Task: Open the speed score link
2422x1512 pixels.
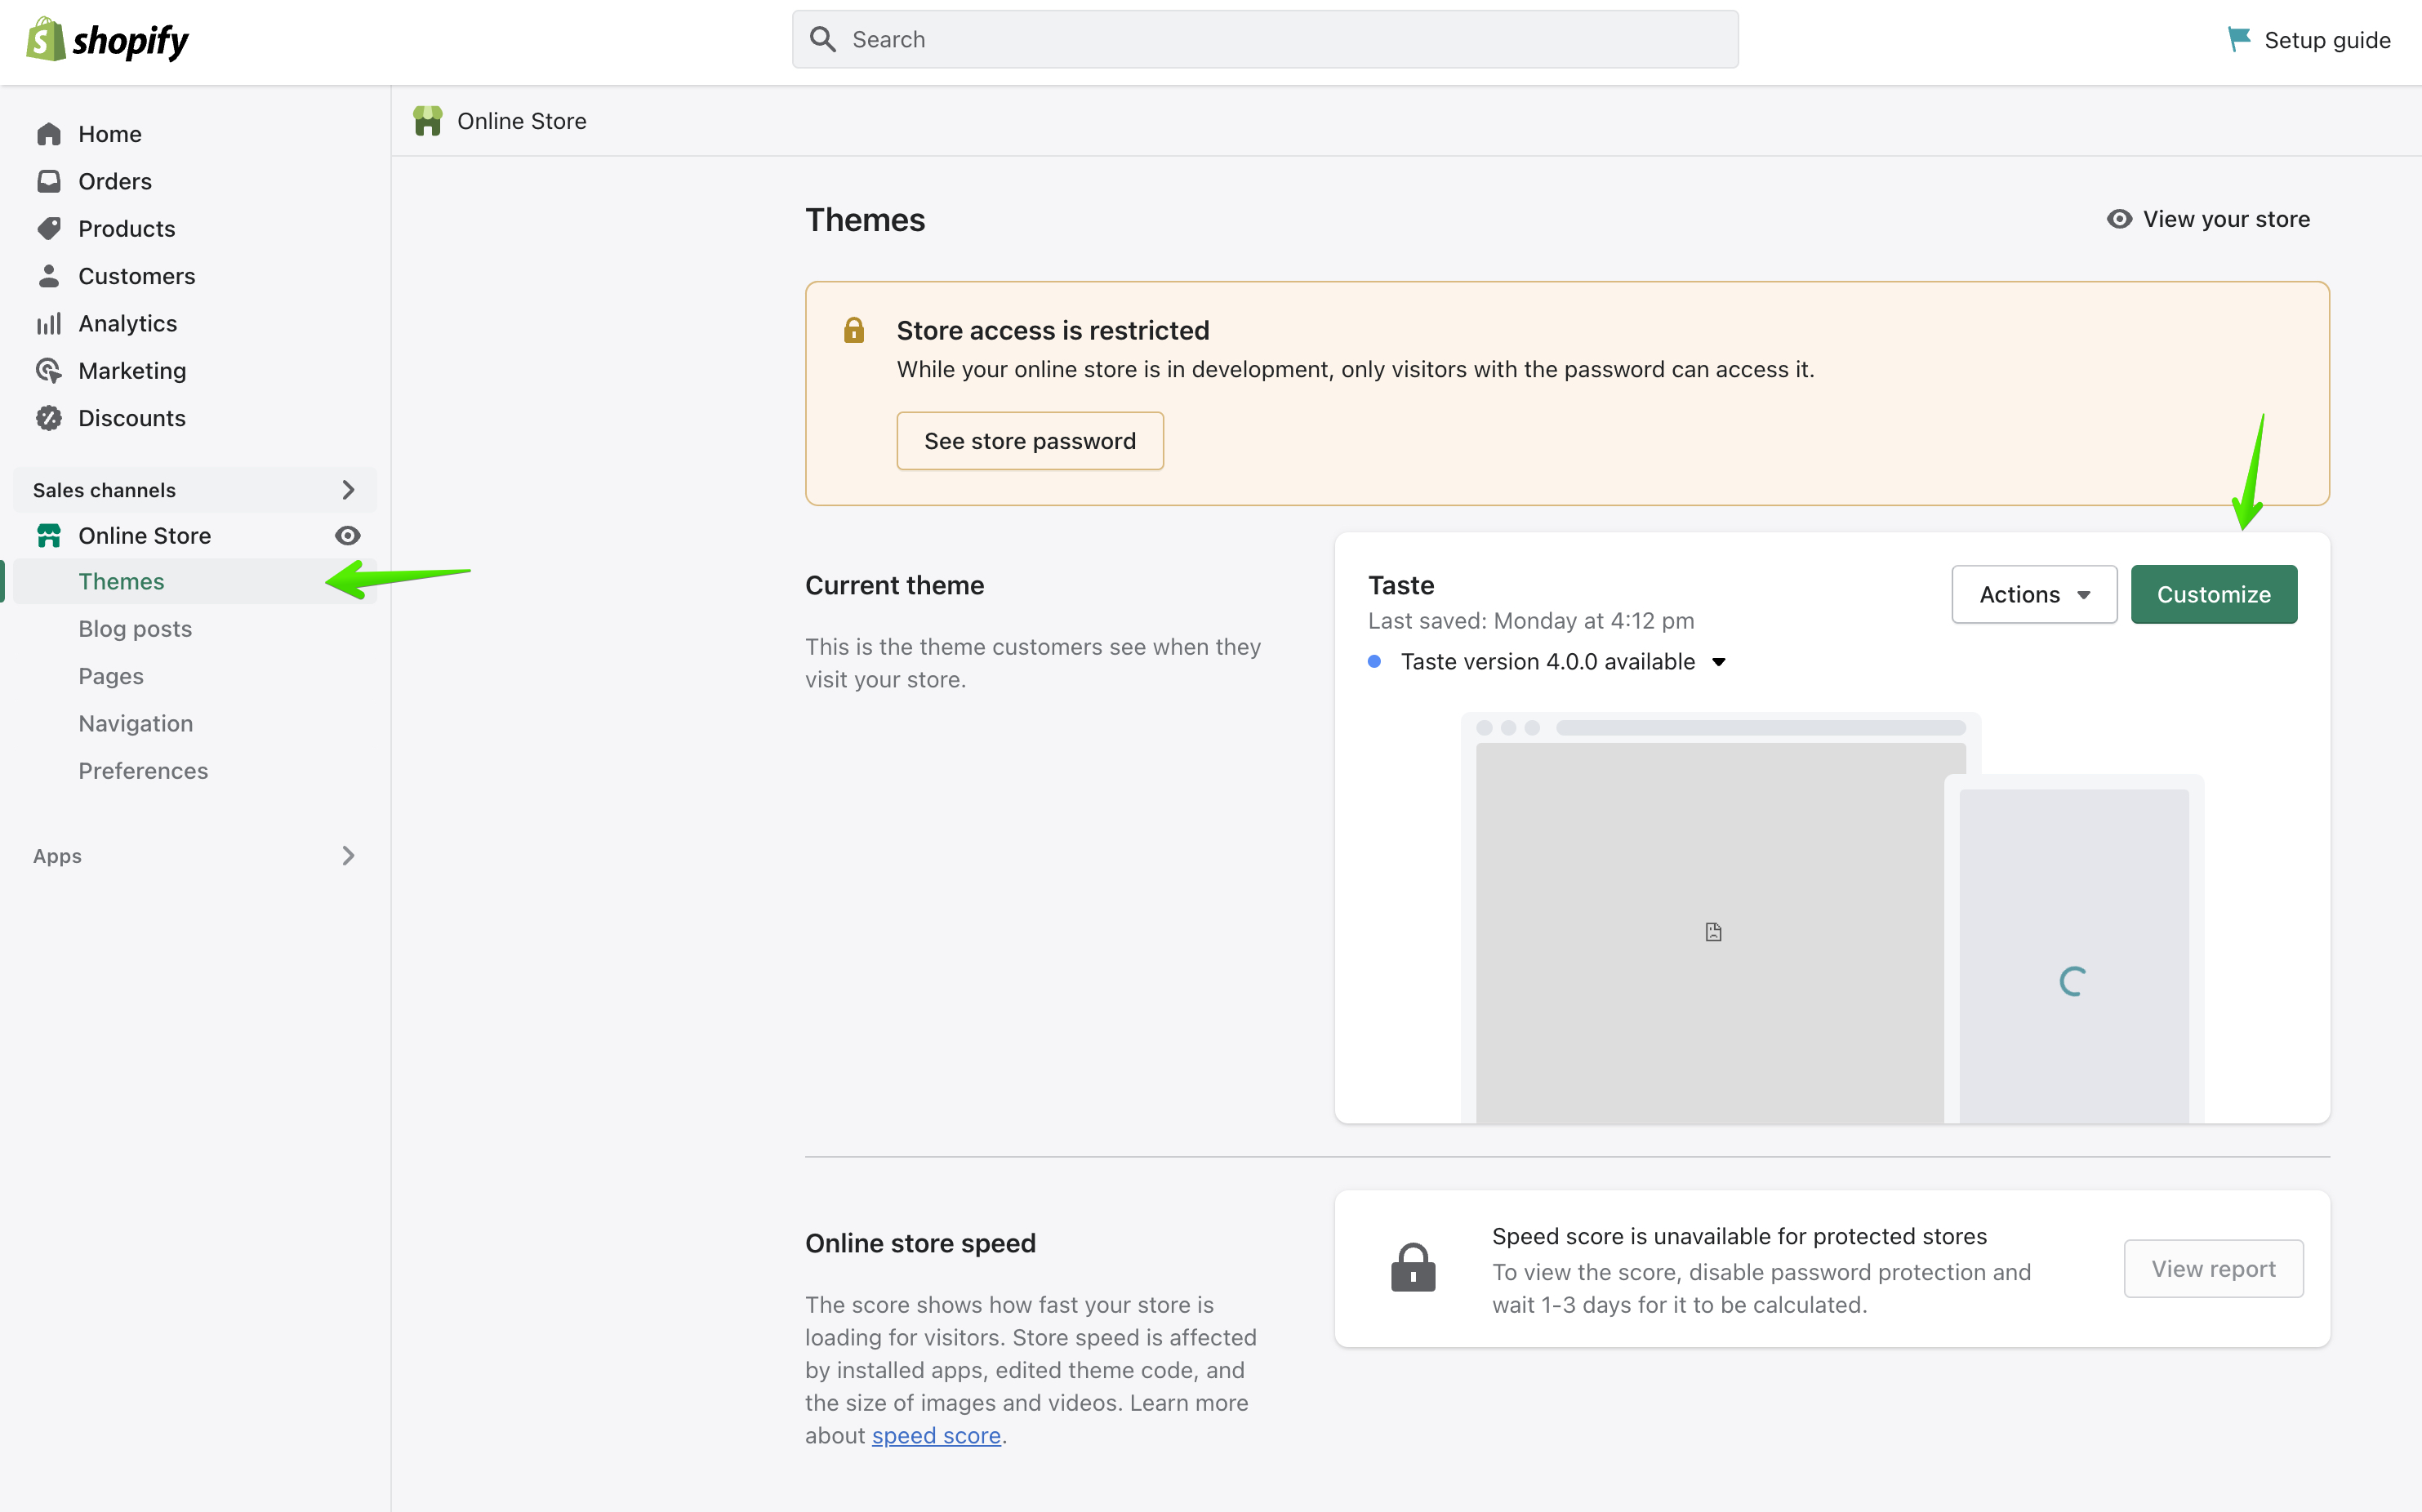Action: 936,1436
